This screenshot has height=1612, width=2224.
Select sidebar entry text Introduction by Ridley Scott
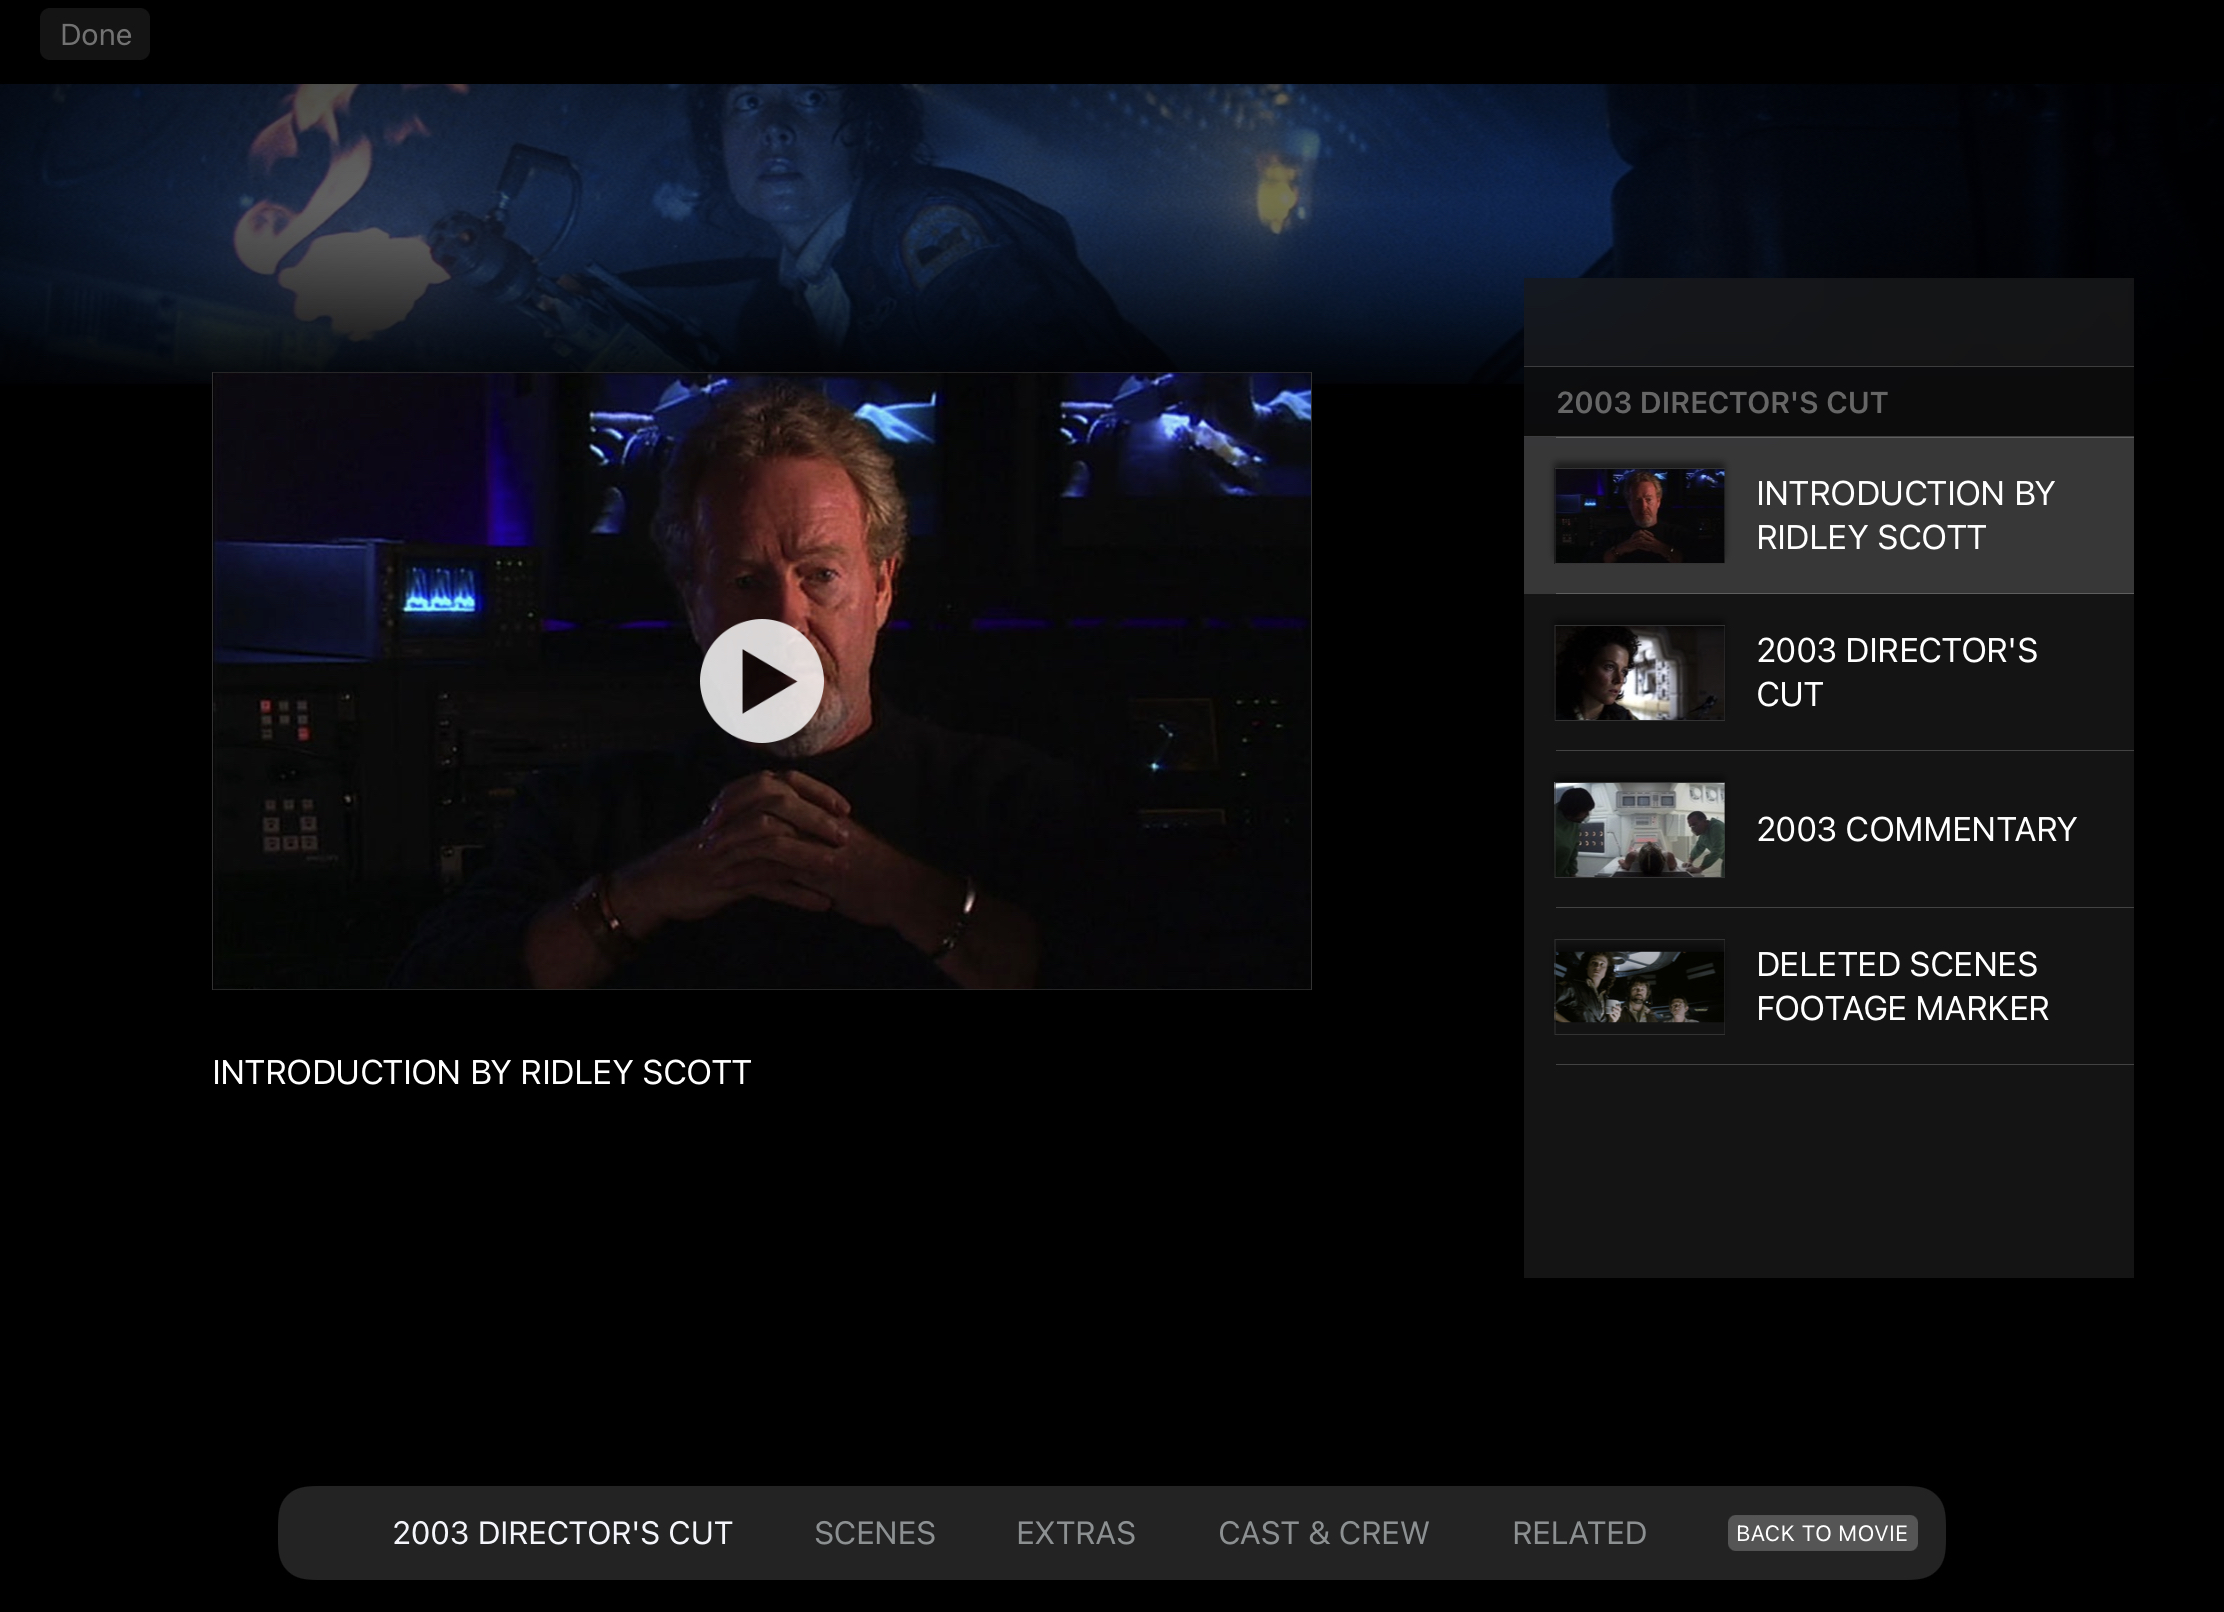[x=1905, y=515]
